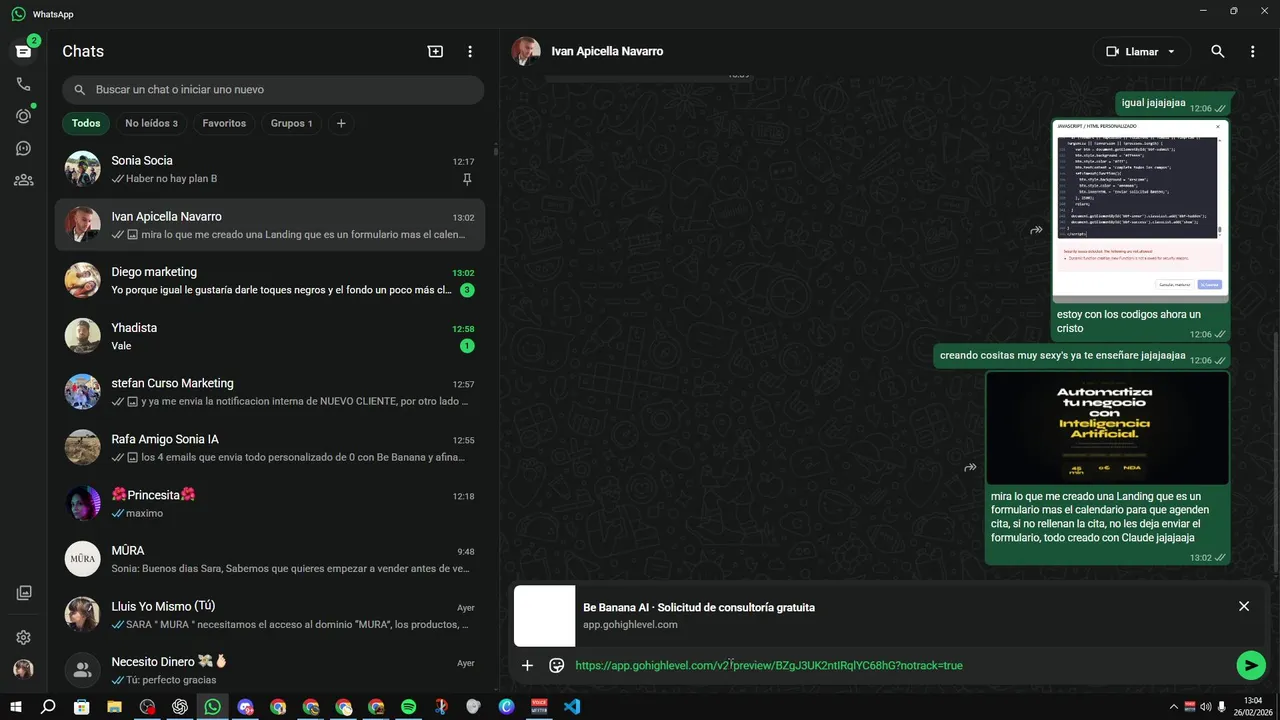Click the attach plus icon

point(527,665)
